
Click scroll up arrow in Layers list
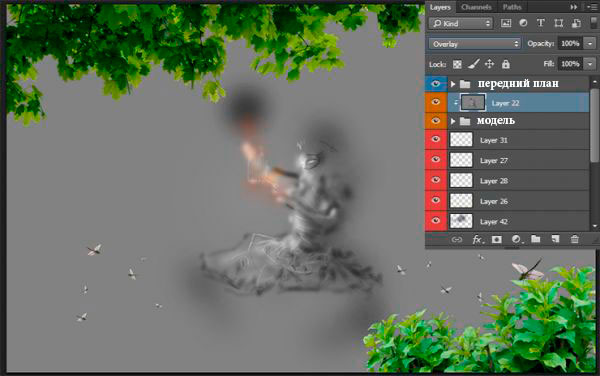(594, 81)
